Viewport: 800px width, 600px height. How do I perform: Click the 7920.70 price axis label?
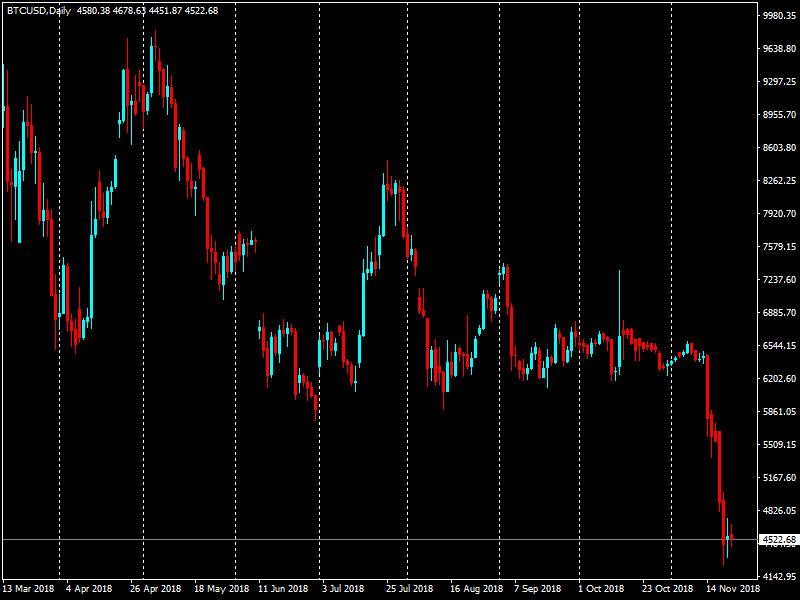point(780,213)
